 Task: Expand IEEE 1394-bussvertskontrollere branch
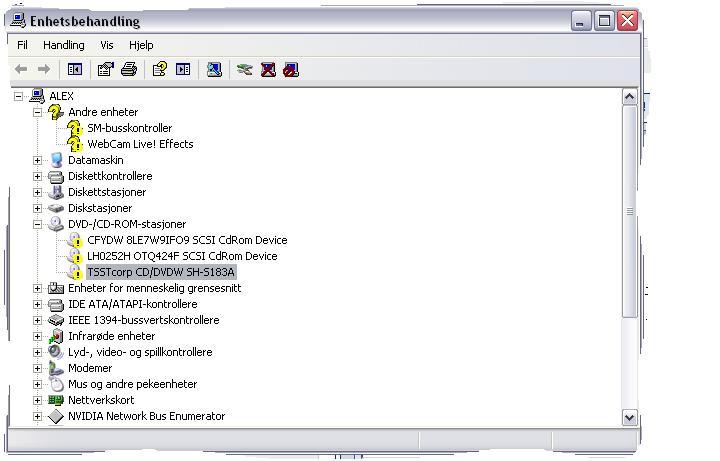tap(37, 320)
